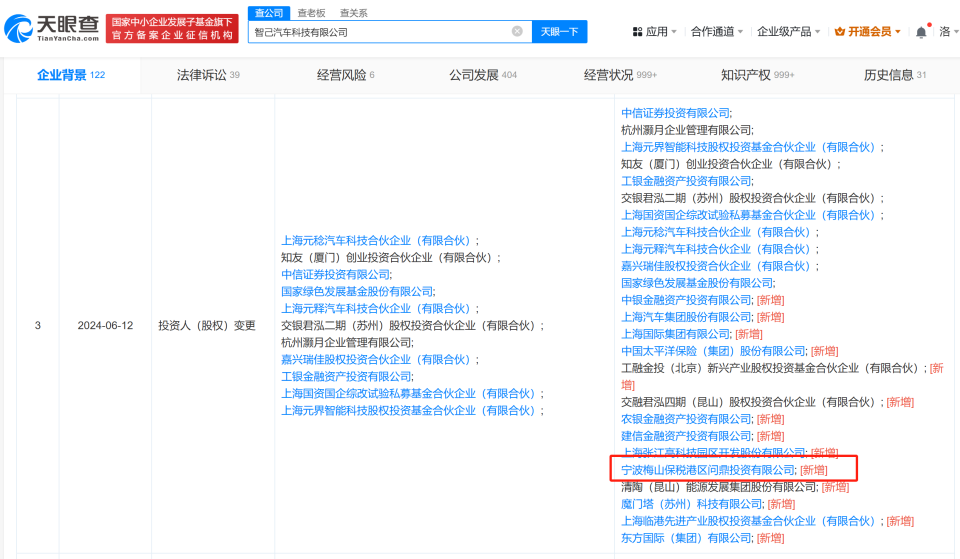This screenshot has height=559, width=960.
Task: Open 东方国际（集团）有限公司 link
Action: coord(686,538)
